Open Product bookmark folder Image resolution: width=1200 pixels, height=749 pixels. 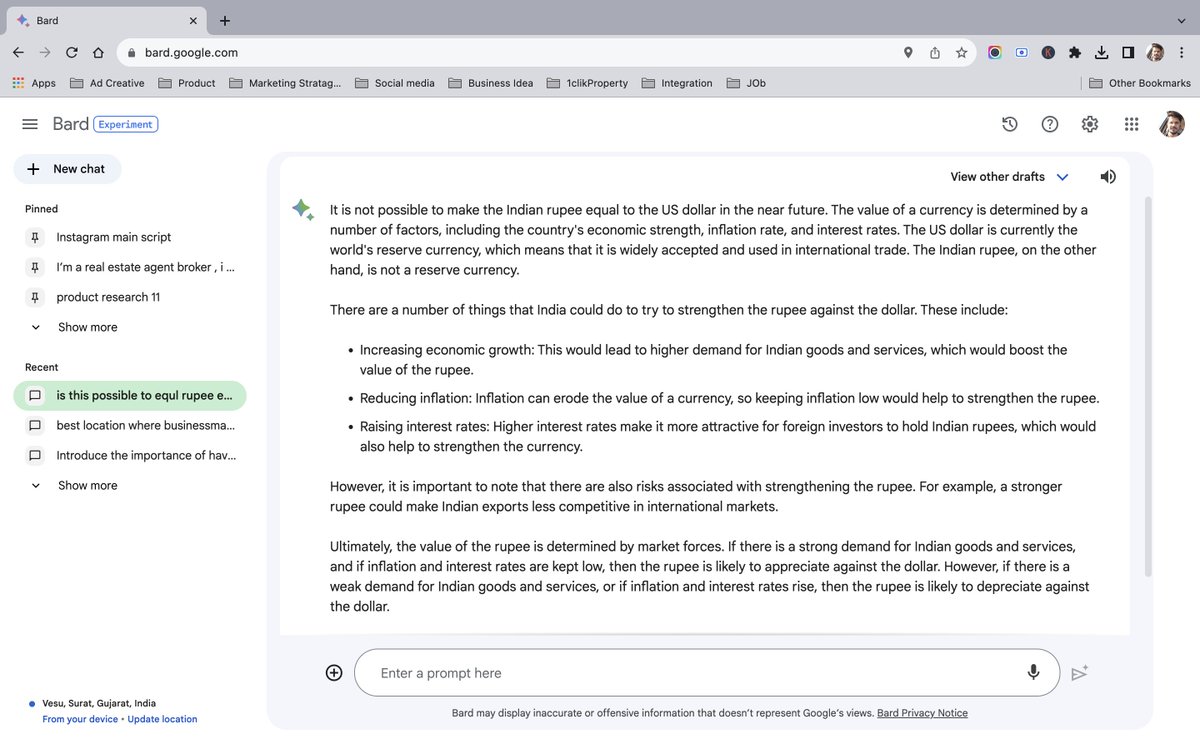click(x=186, y=83)
